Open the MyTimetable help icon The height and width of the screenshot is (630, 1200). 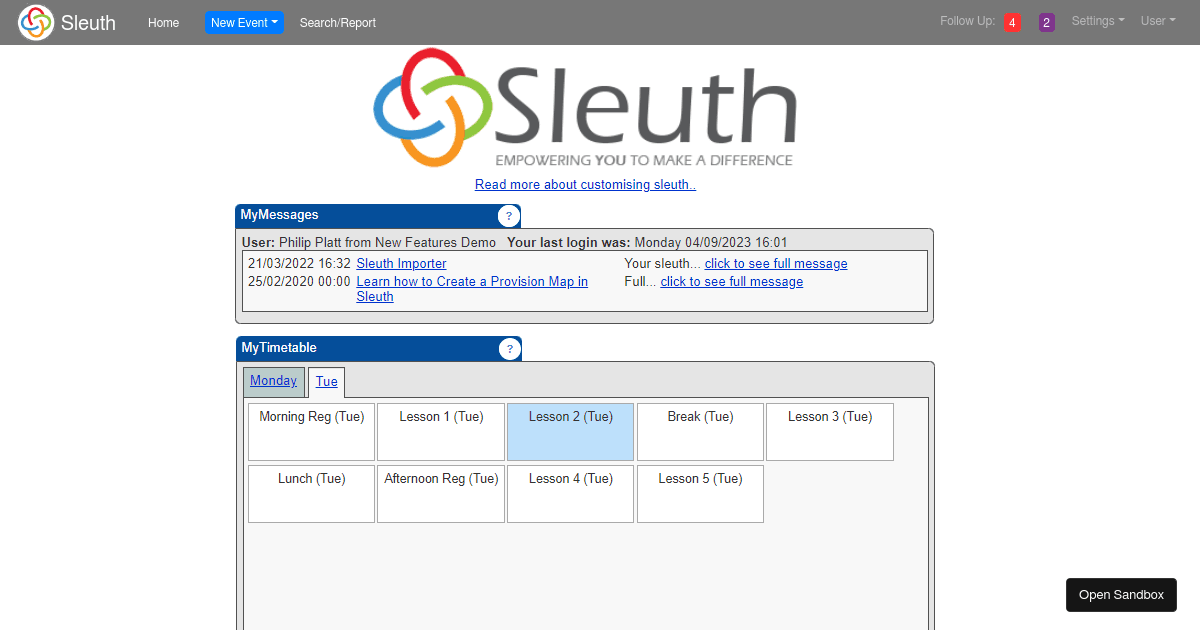coord(510,348)
